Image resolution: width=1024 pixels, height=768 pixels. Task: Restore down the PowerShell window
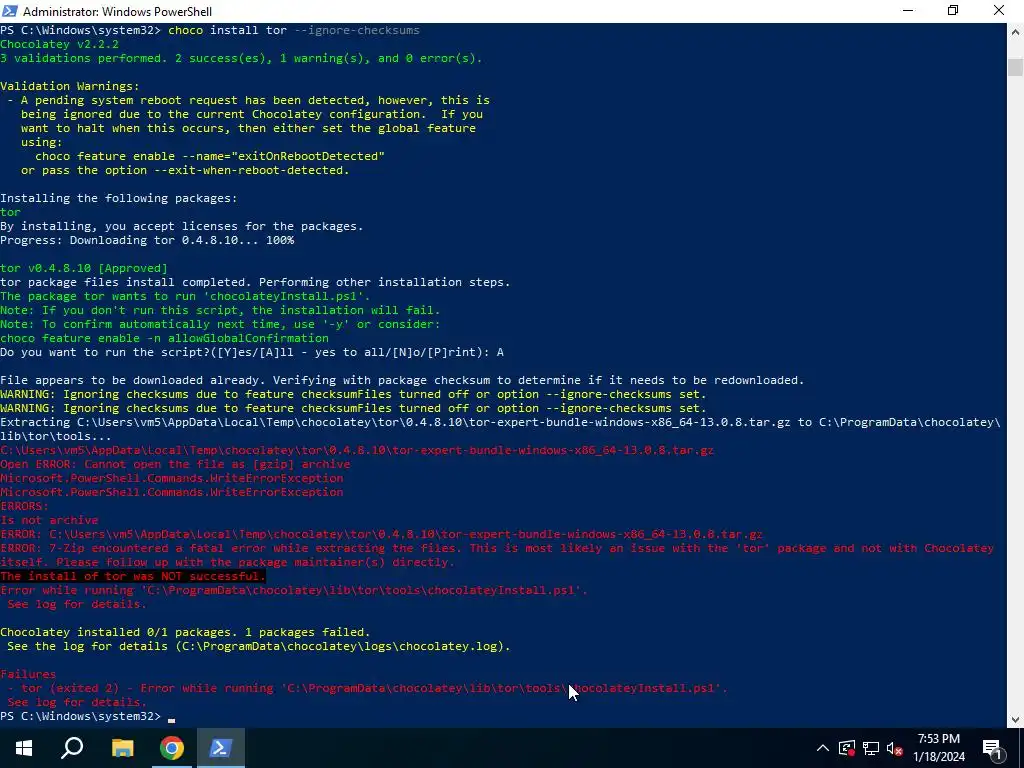coord(953,11)
